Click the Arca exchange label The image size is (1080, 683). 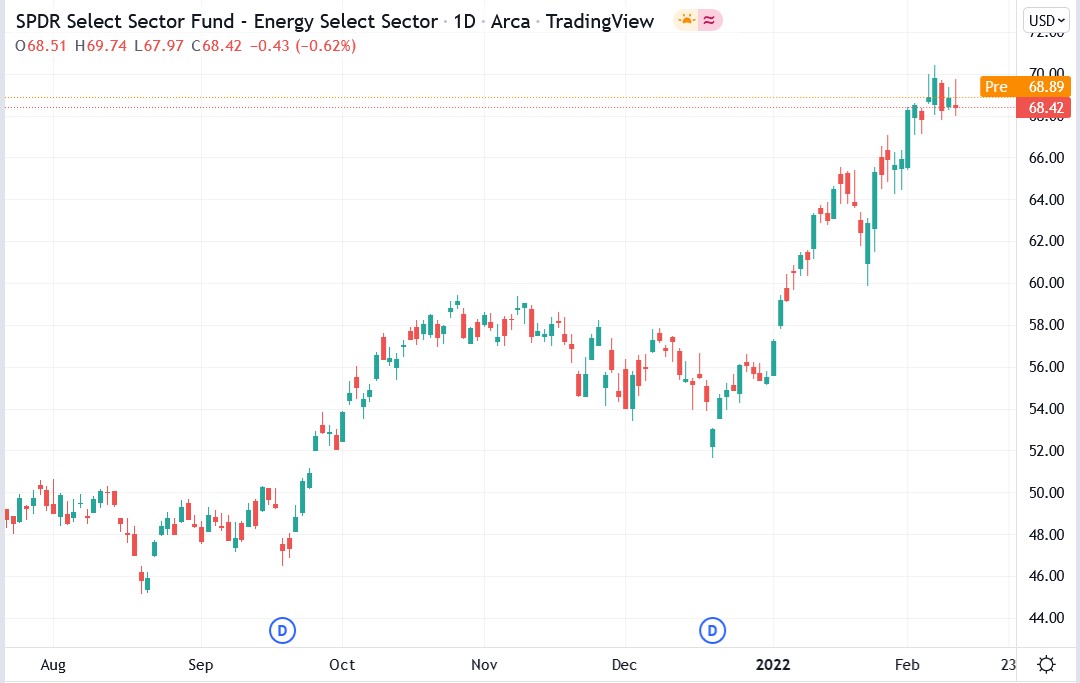coord(510,21)
